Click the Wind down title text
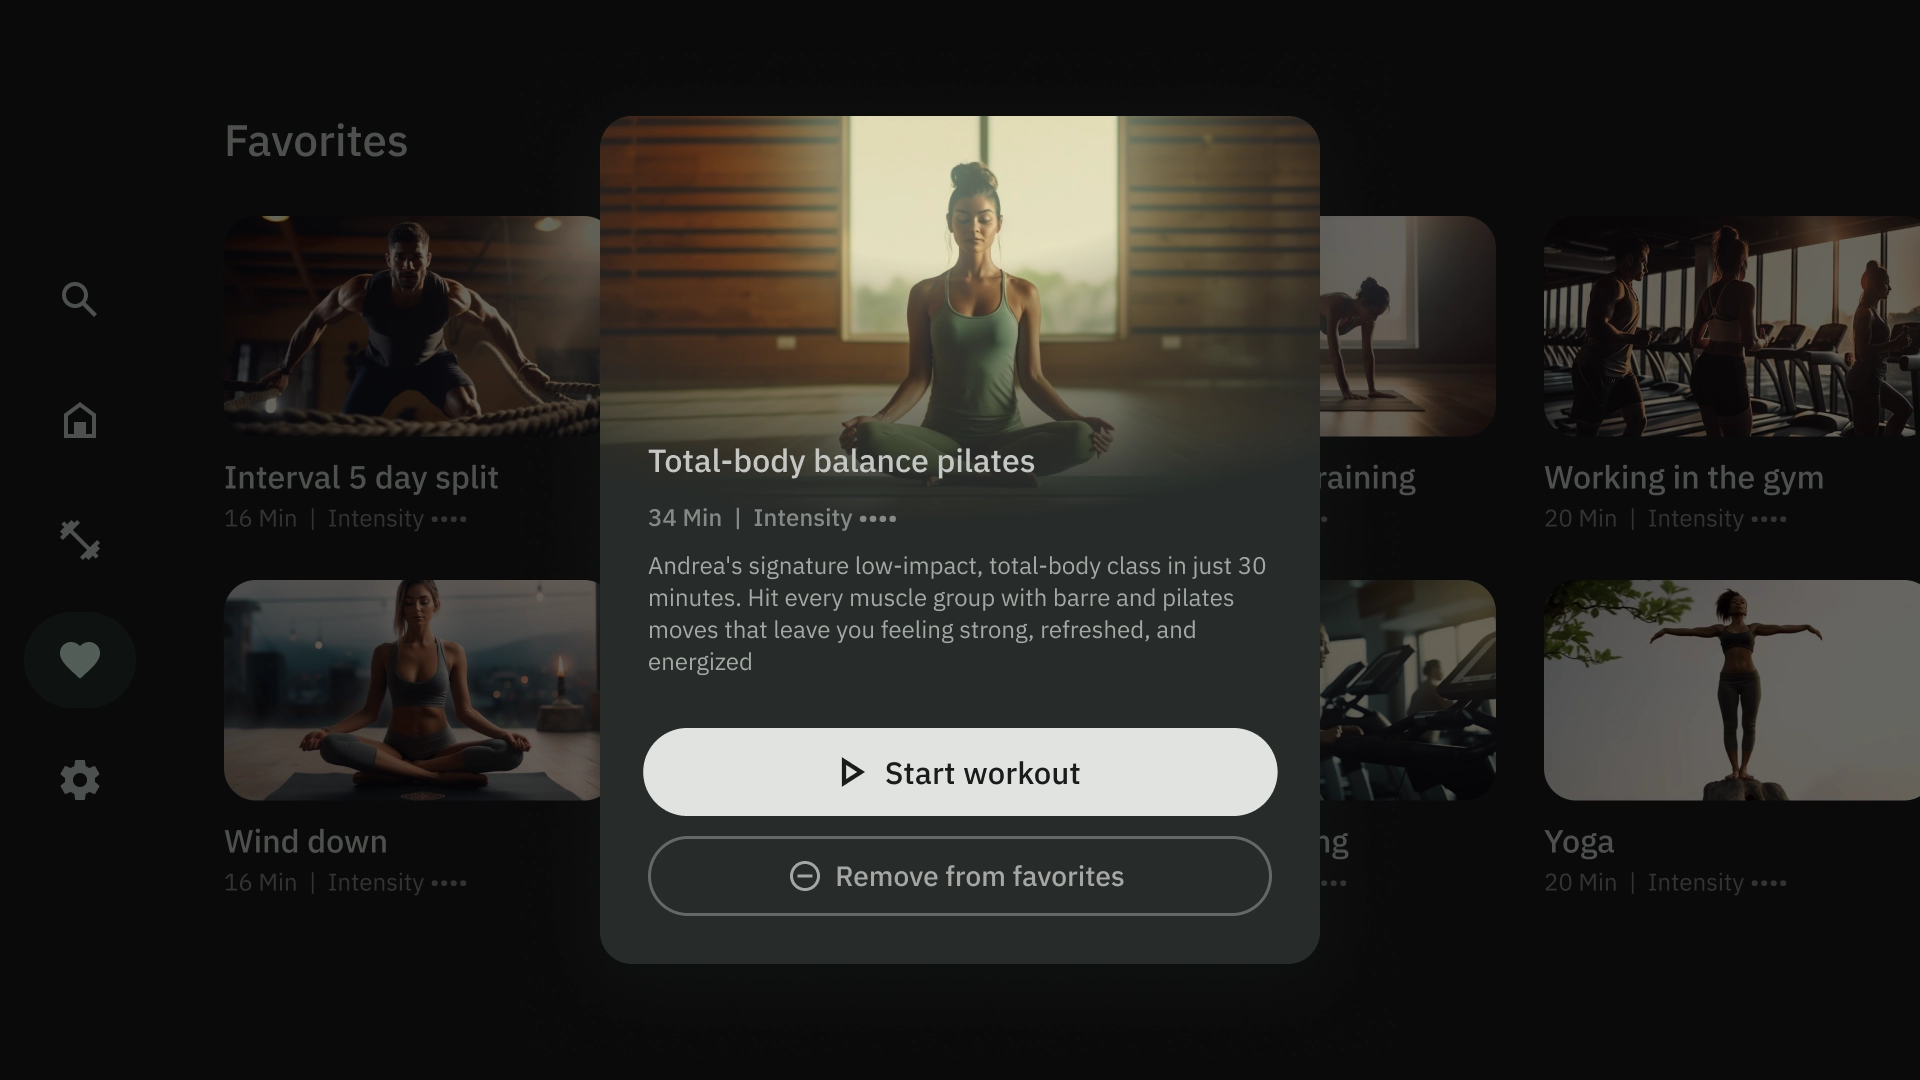 [305, 842]
